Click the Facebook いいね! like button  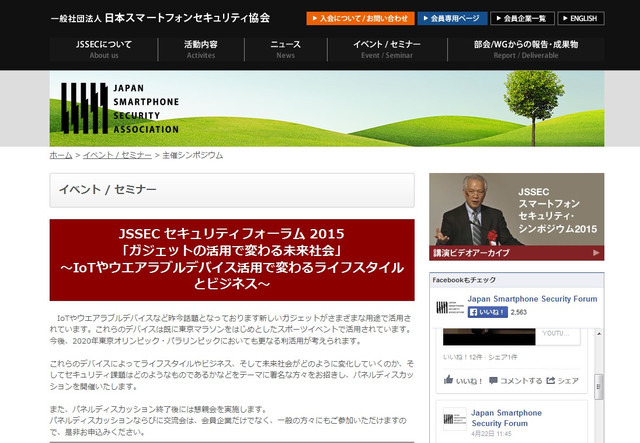click(x=488, y=312)
